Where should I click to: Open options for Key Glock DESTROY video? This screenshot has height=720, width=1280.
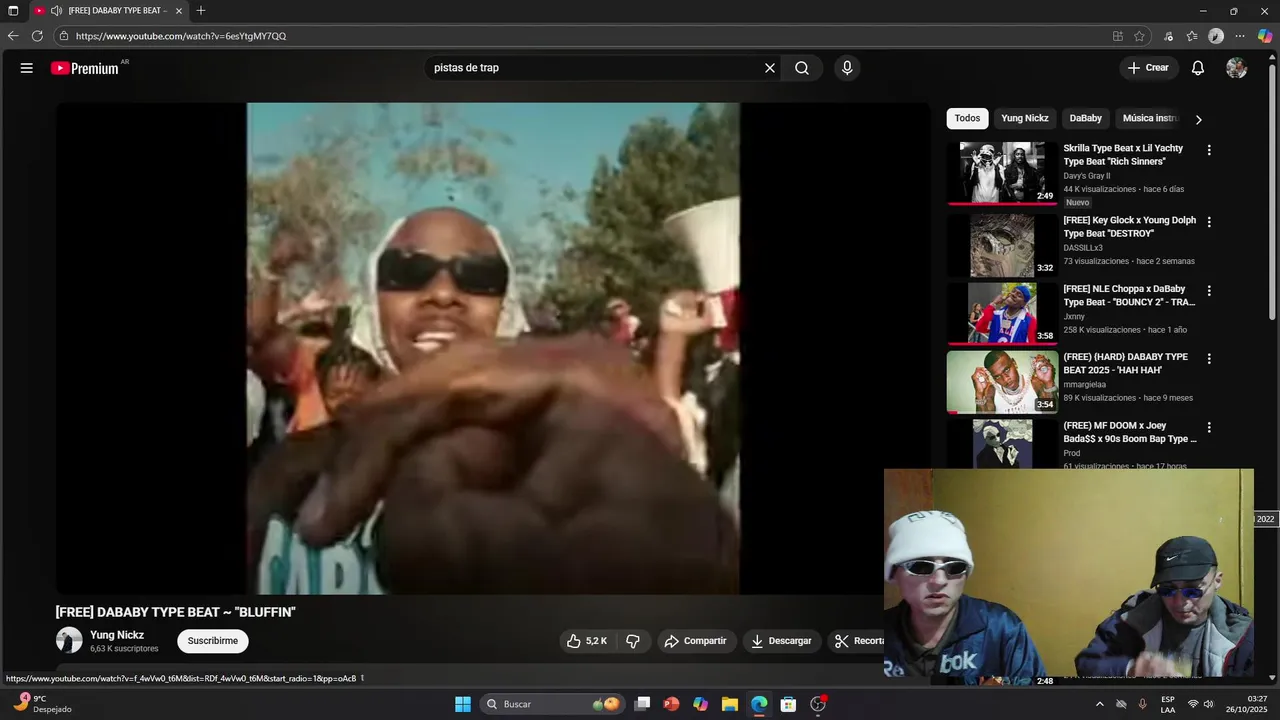[x=1209, y=222]
